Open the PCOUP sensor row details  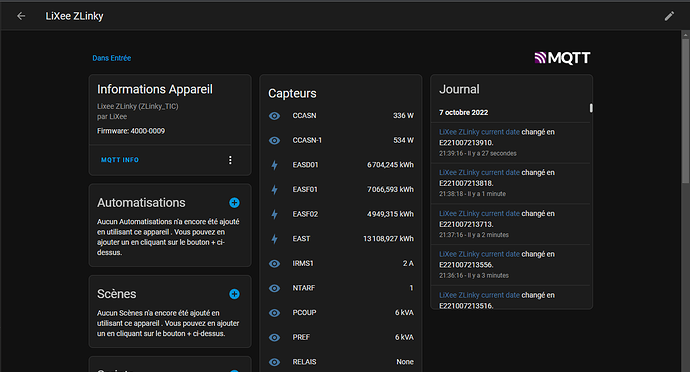coord(341,313)
